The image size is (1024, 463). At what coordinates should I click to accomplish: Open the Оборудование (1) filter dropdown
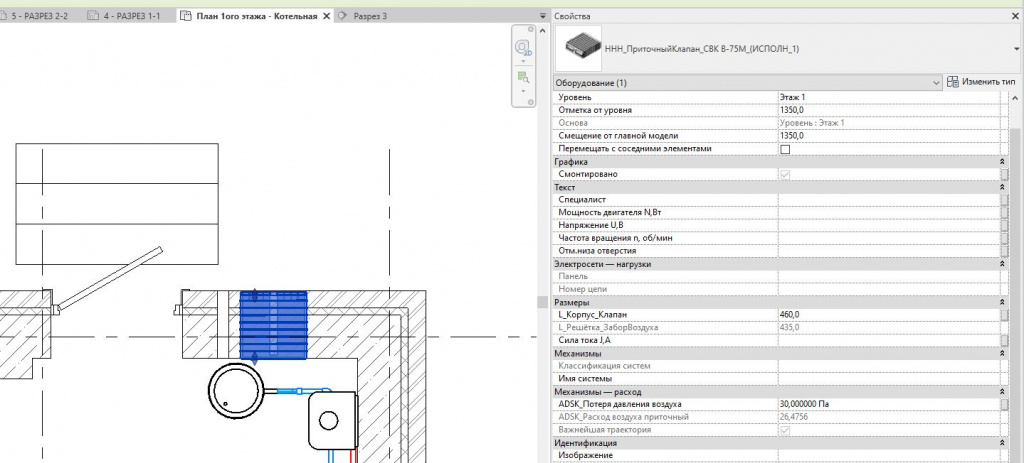click(x=938, y=83)
